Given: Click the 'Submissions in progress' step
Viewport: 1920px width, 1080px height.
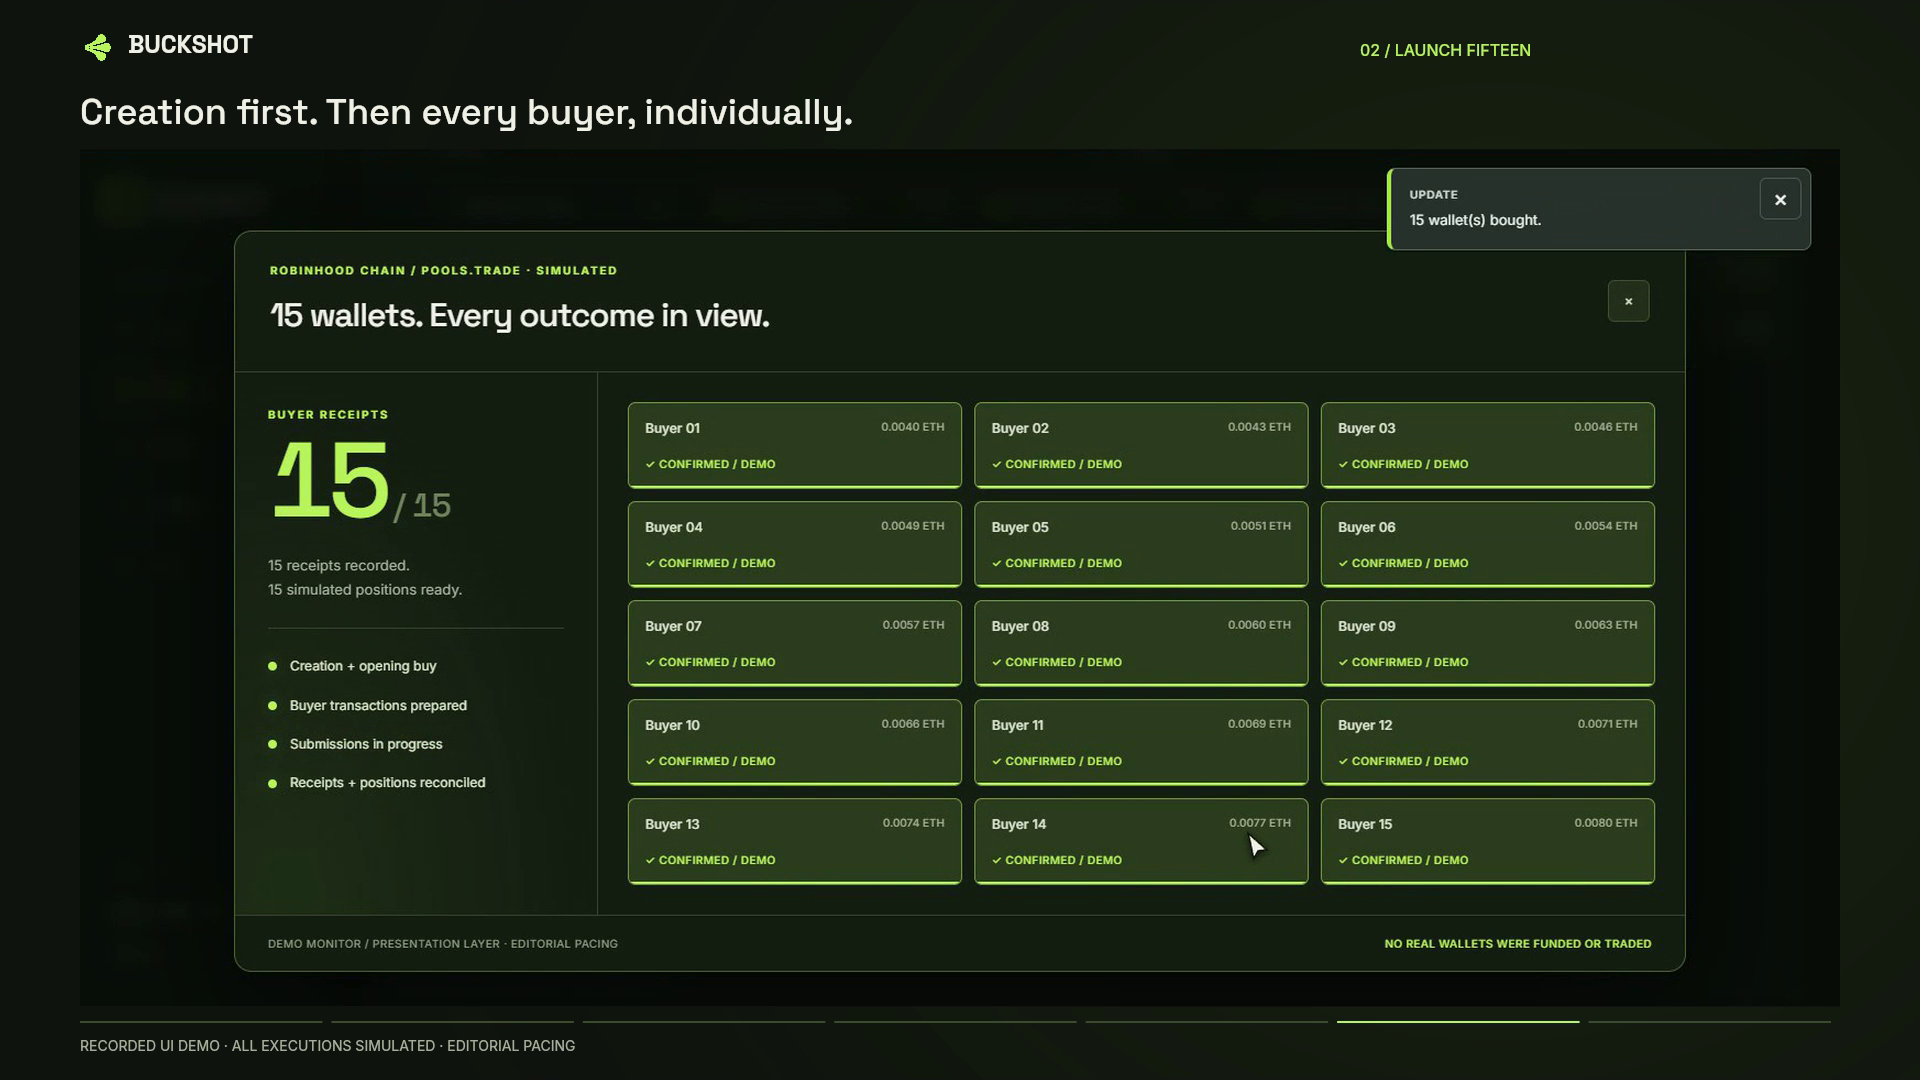Looking at the screenshot, I should [366, 744].
